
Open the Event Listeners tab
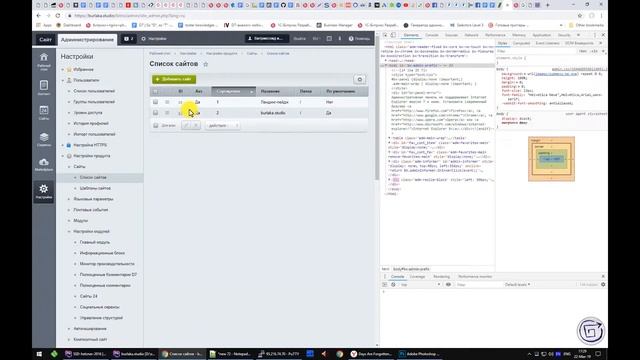[547, 43]
